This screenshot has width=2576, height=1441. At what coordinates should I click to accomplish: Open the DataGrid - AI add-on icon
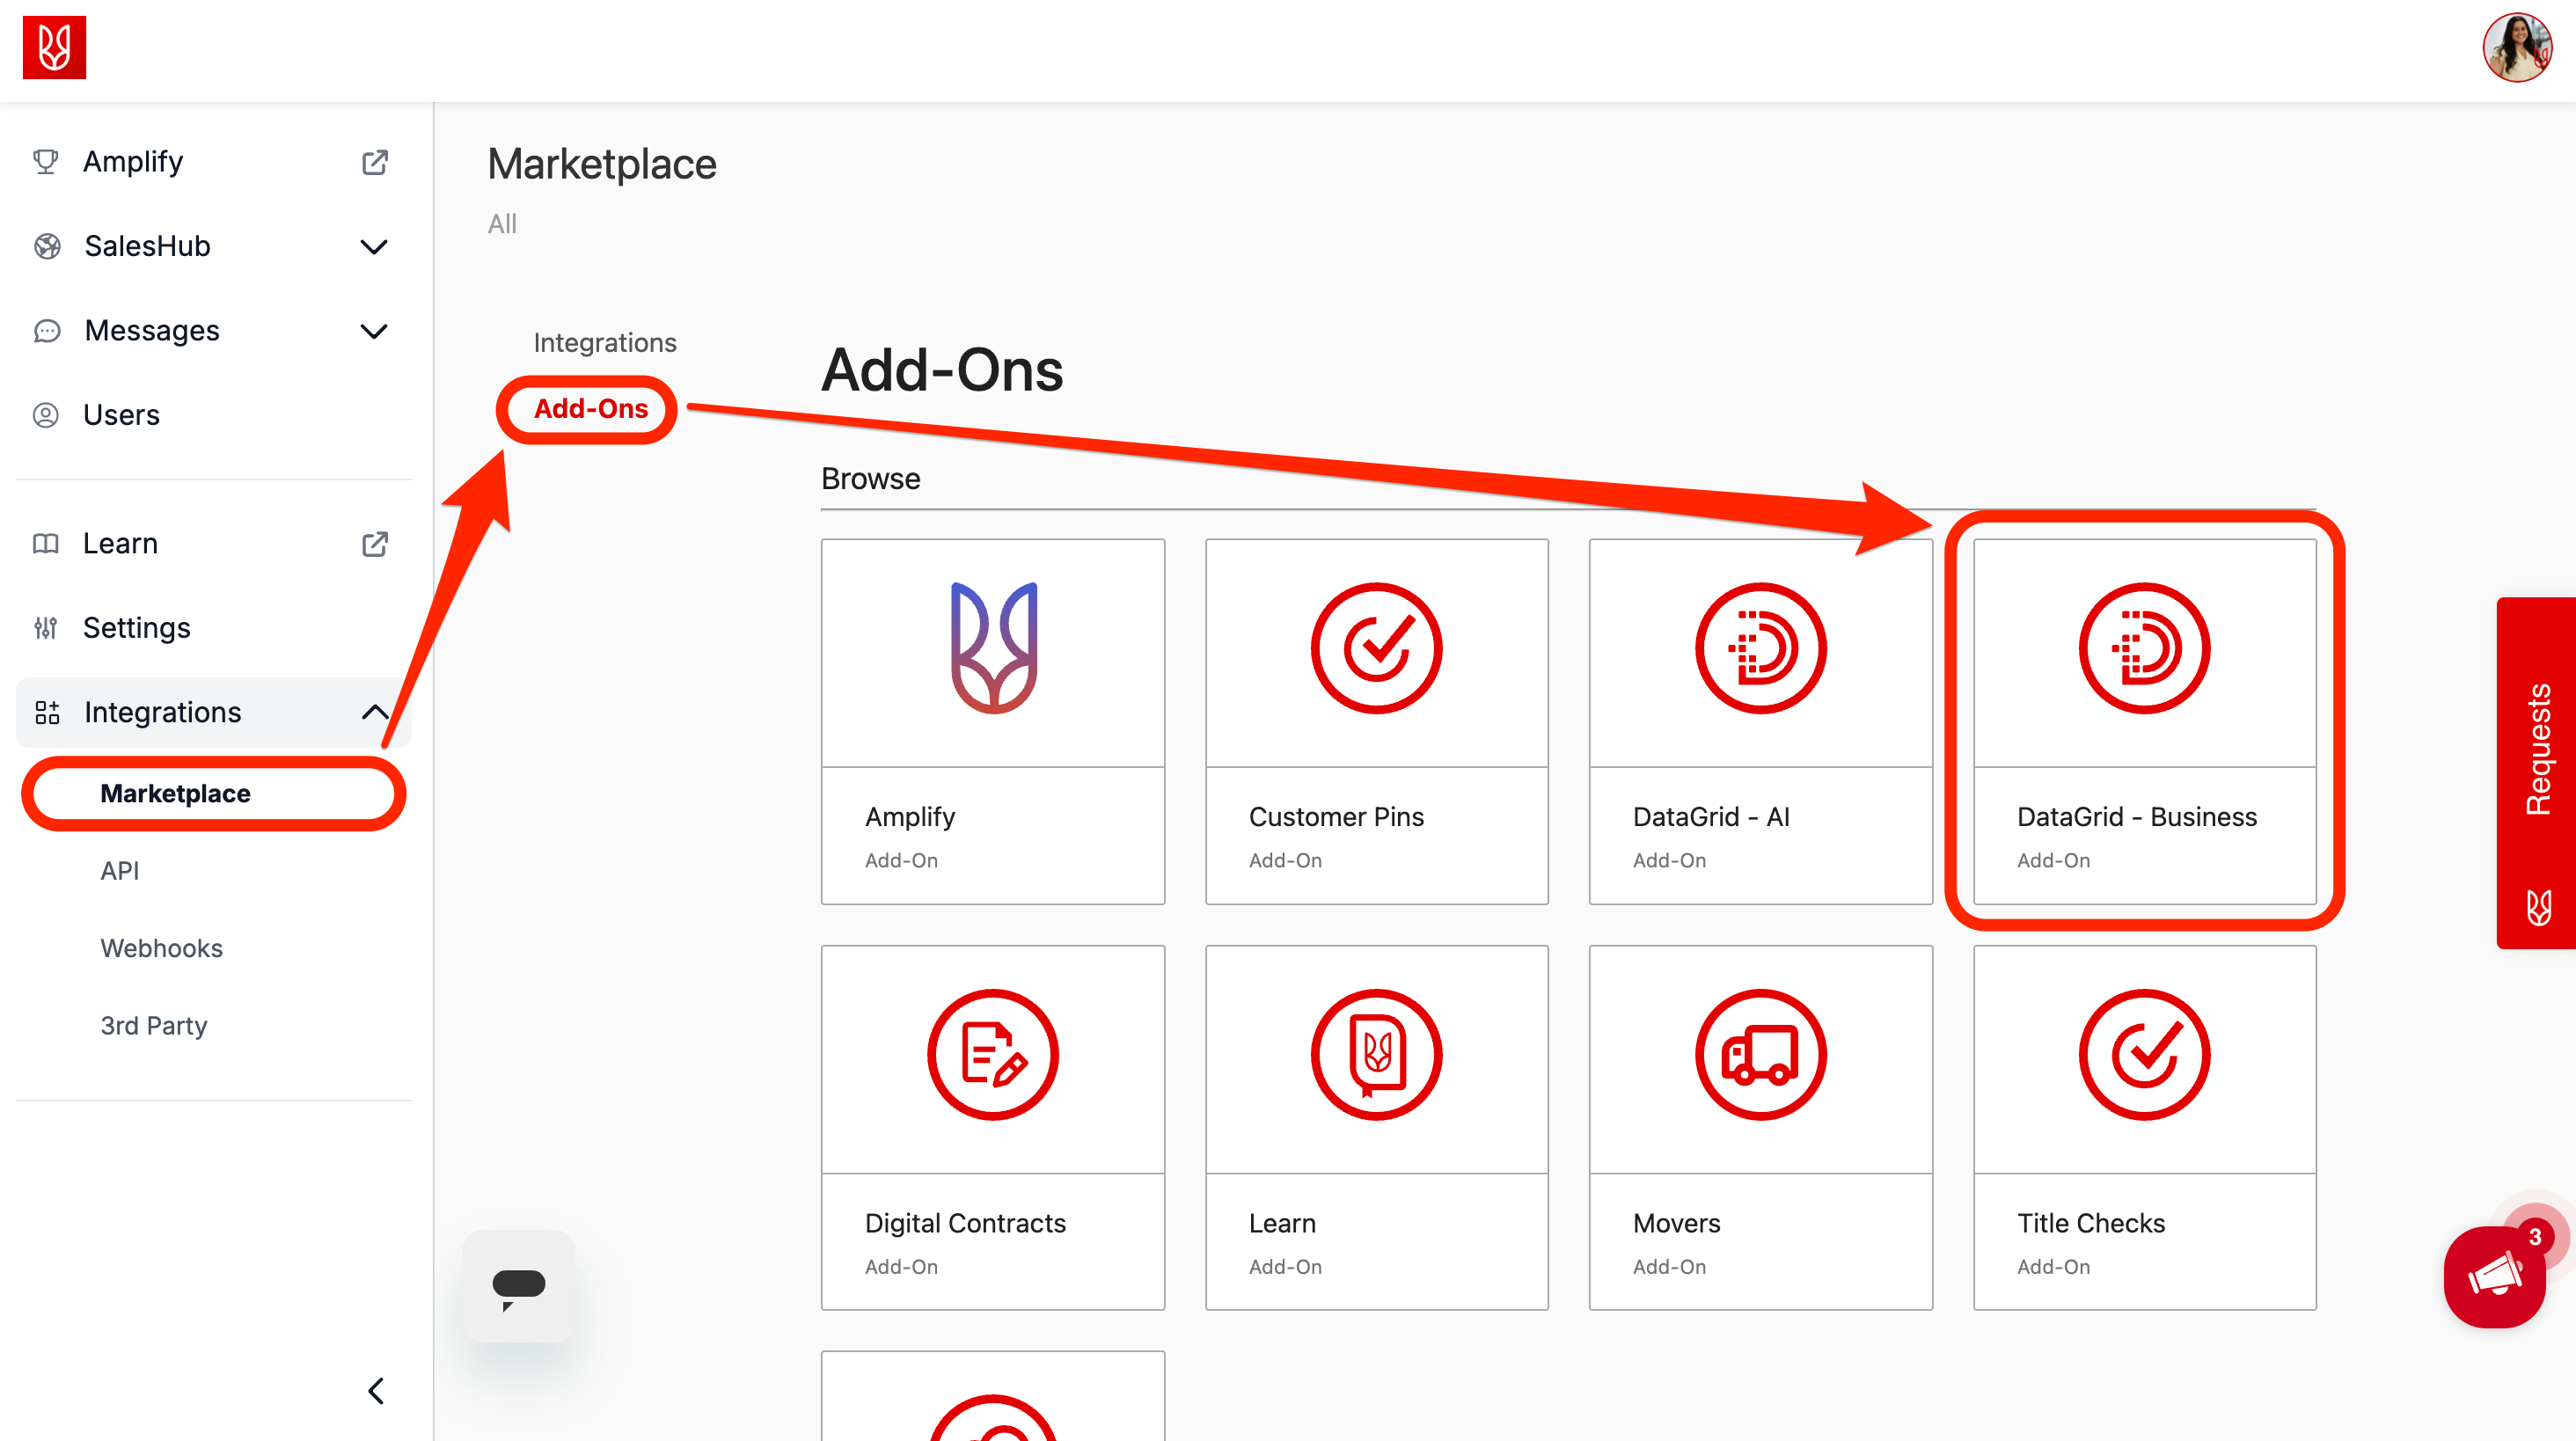pos(1760,649)
